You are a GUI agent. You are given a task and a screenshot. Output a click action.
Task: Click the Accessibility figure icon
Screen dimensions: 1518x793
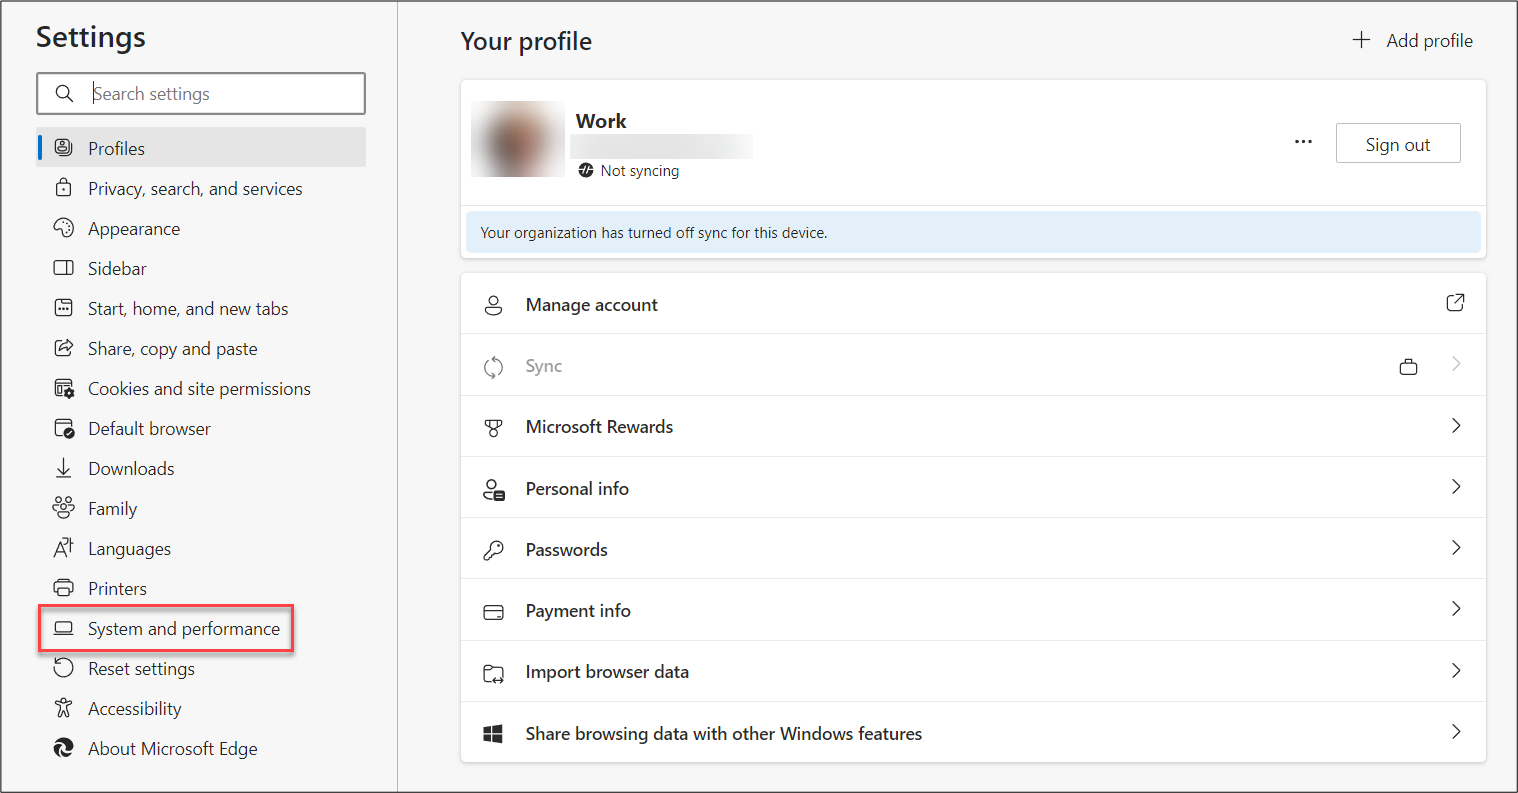point(63,708)
